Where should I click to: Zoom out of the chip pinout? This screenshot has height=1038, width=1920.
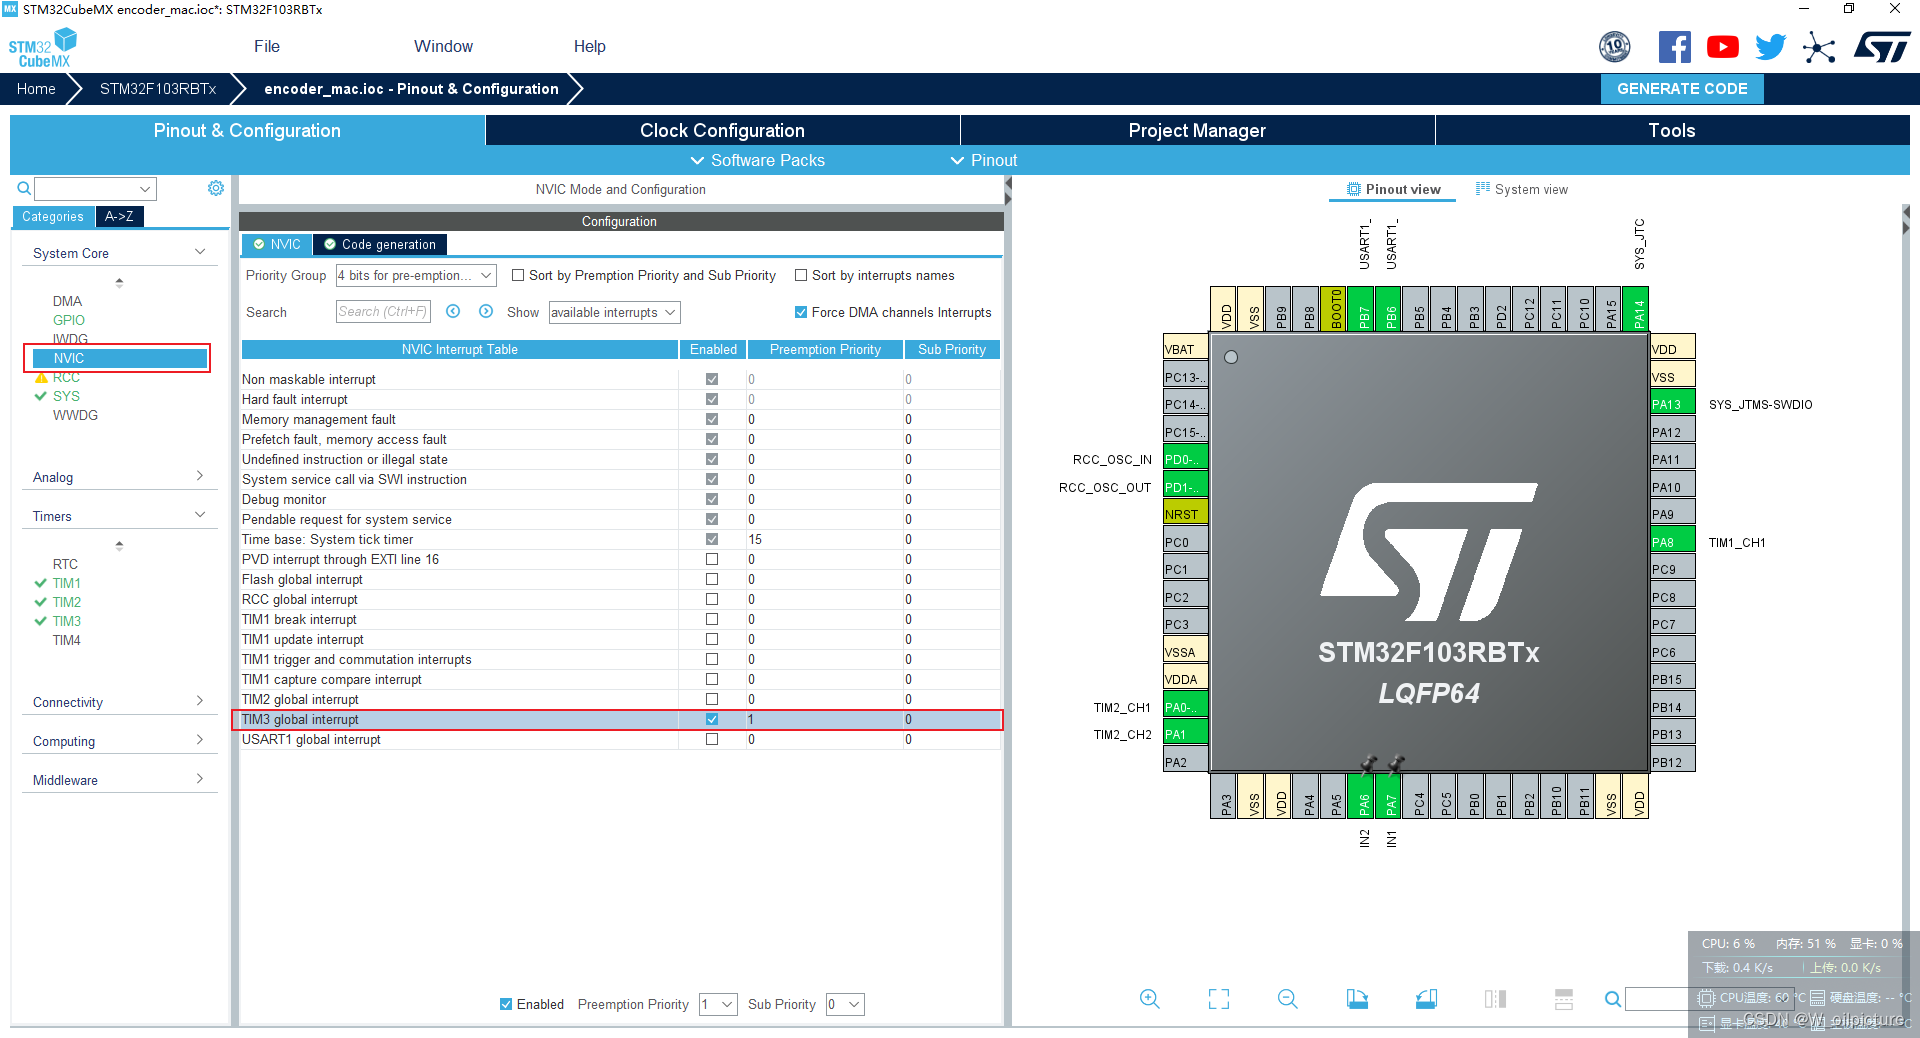(1288, 999)
